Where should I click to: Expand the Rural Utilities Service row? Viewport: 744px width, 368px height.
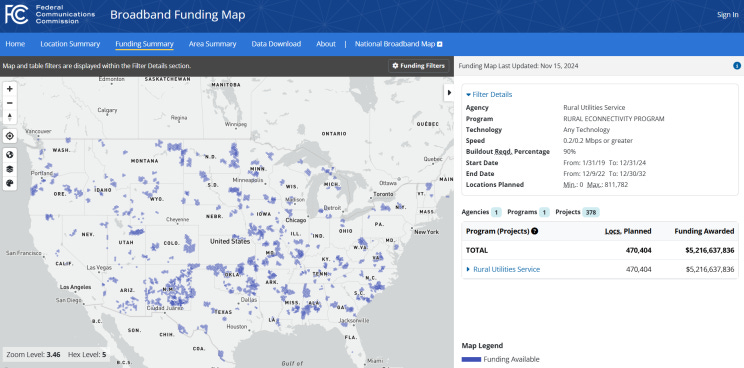(x=503, y=269)
